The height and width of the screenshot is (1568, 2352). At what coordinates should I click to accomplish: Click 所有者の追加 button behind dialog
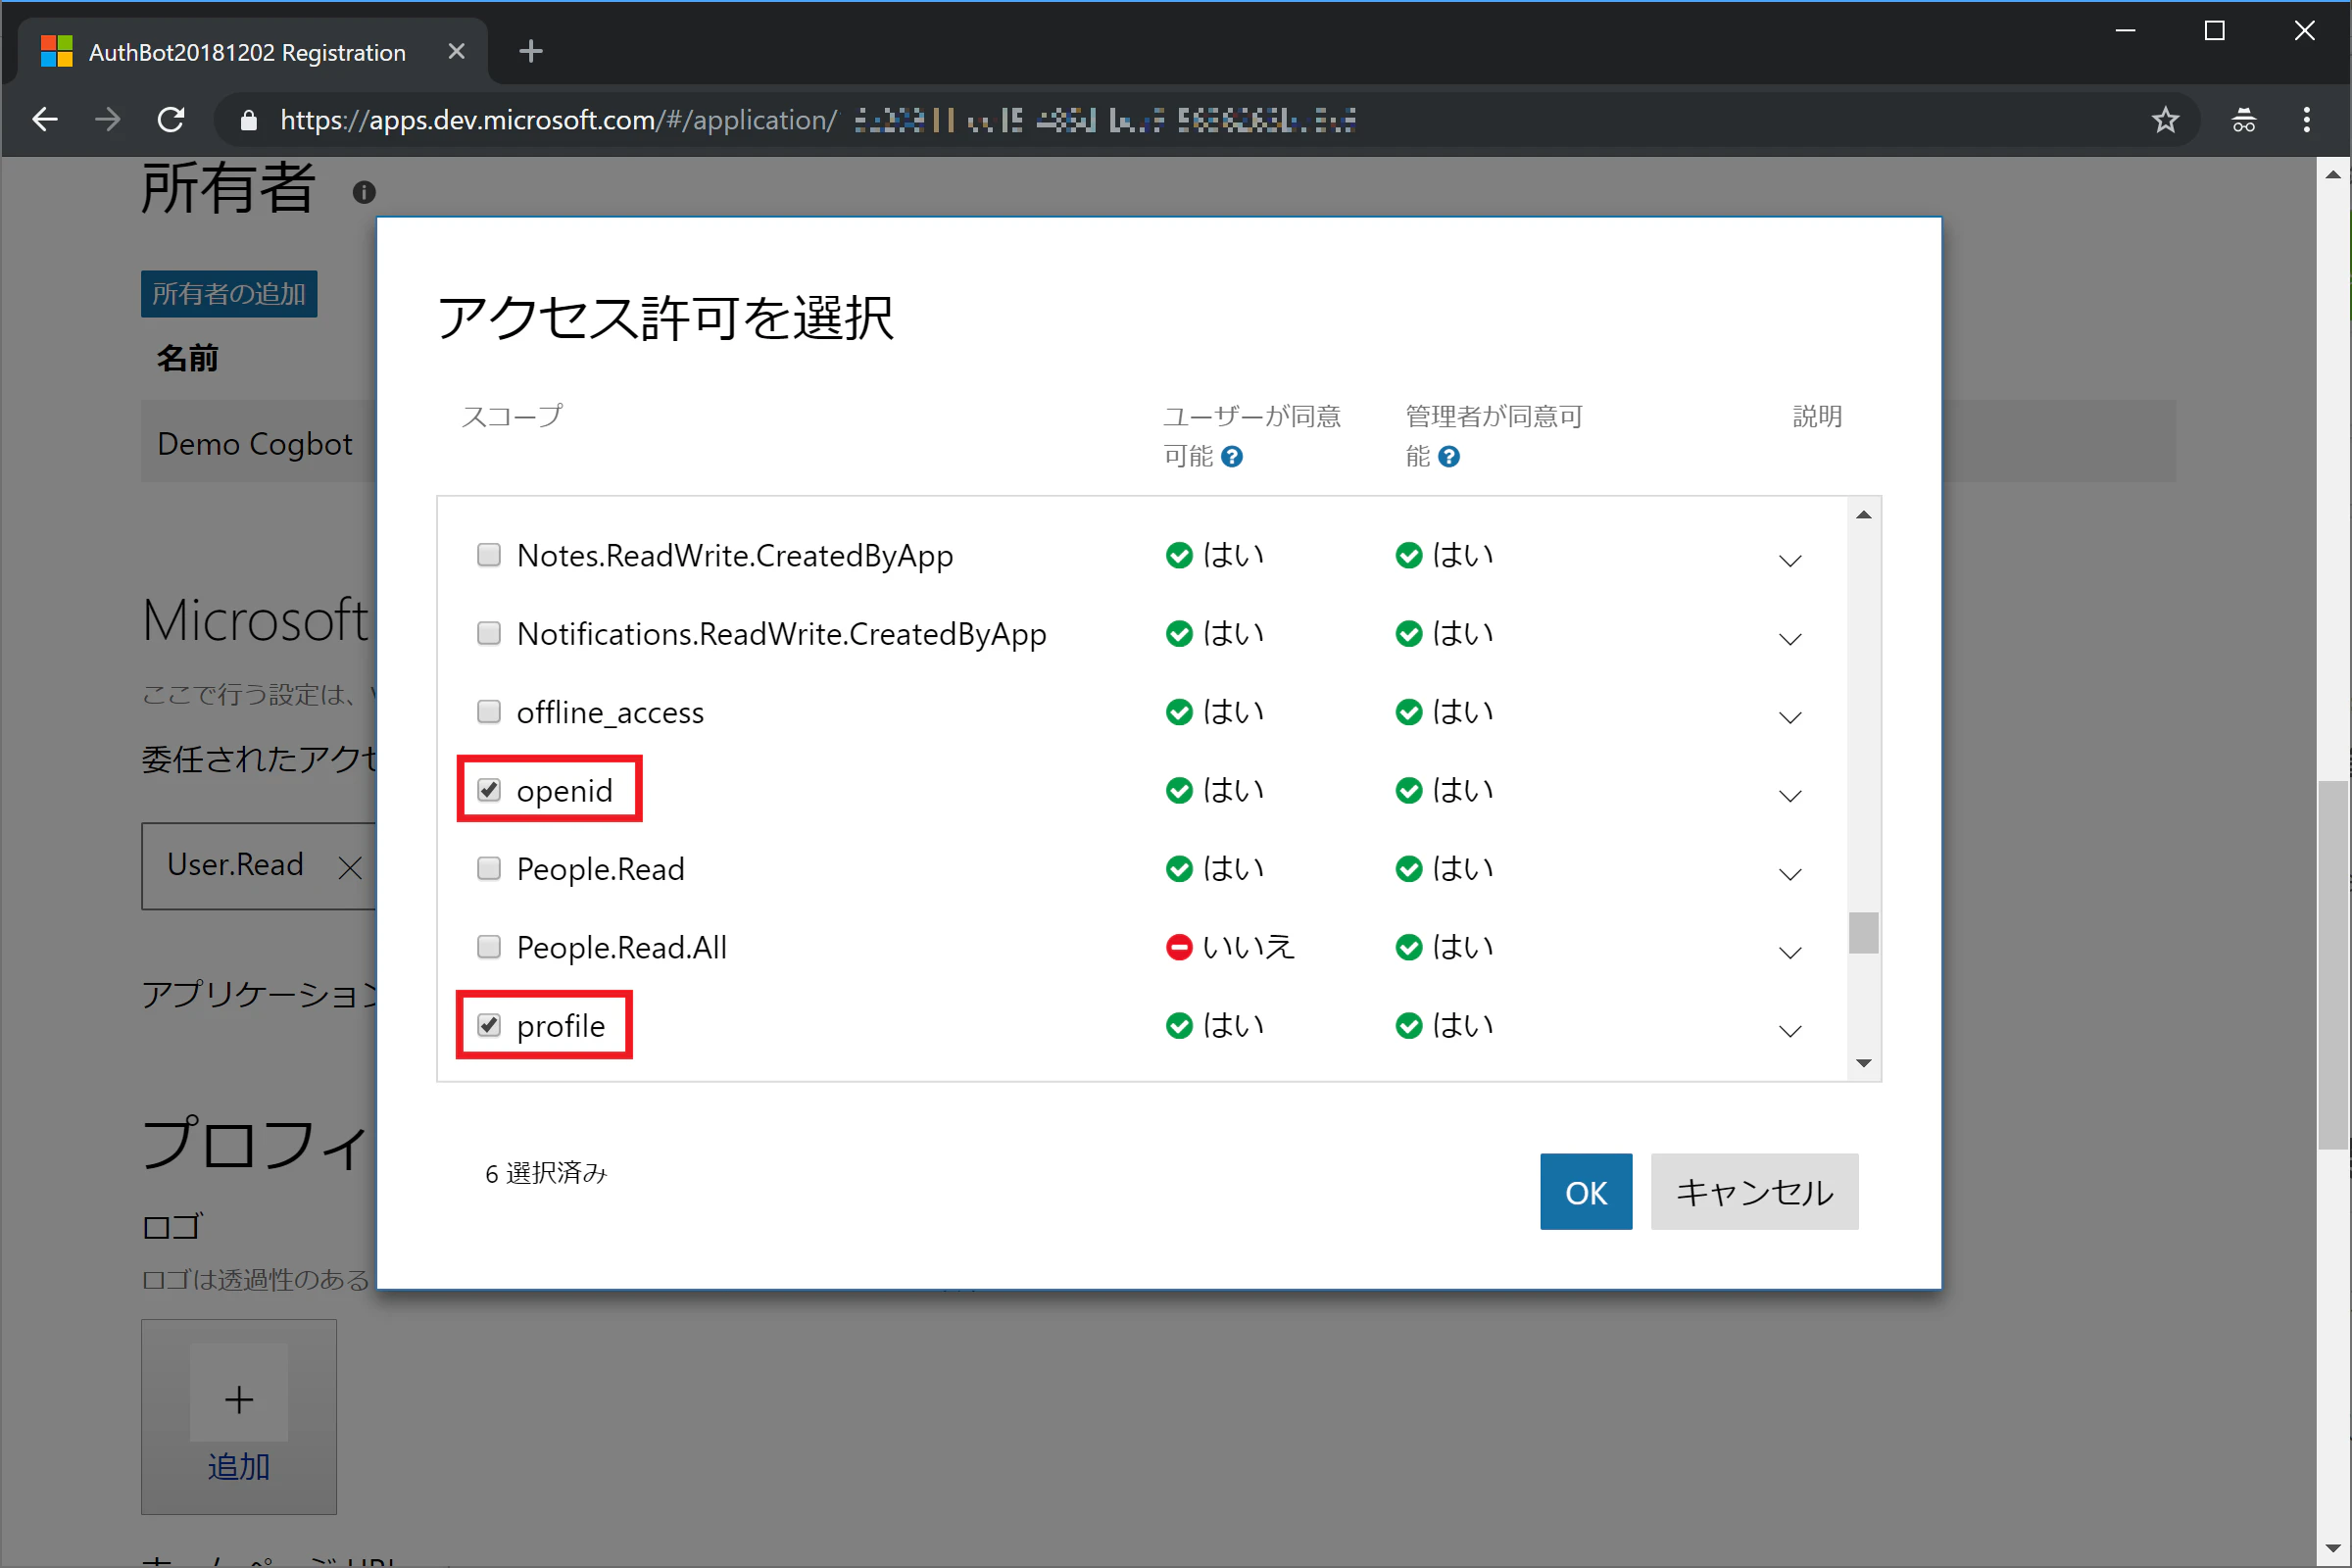coord(229,294)
